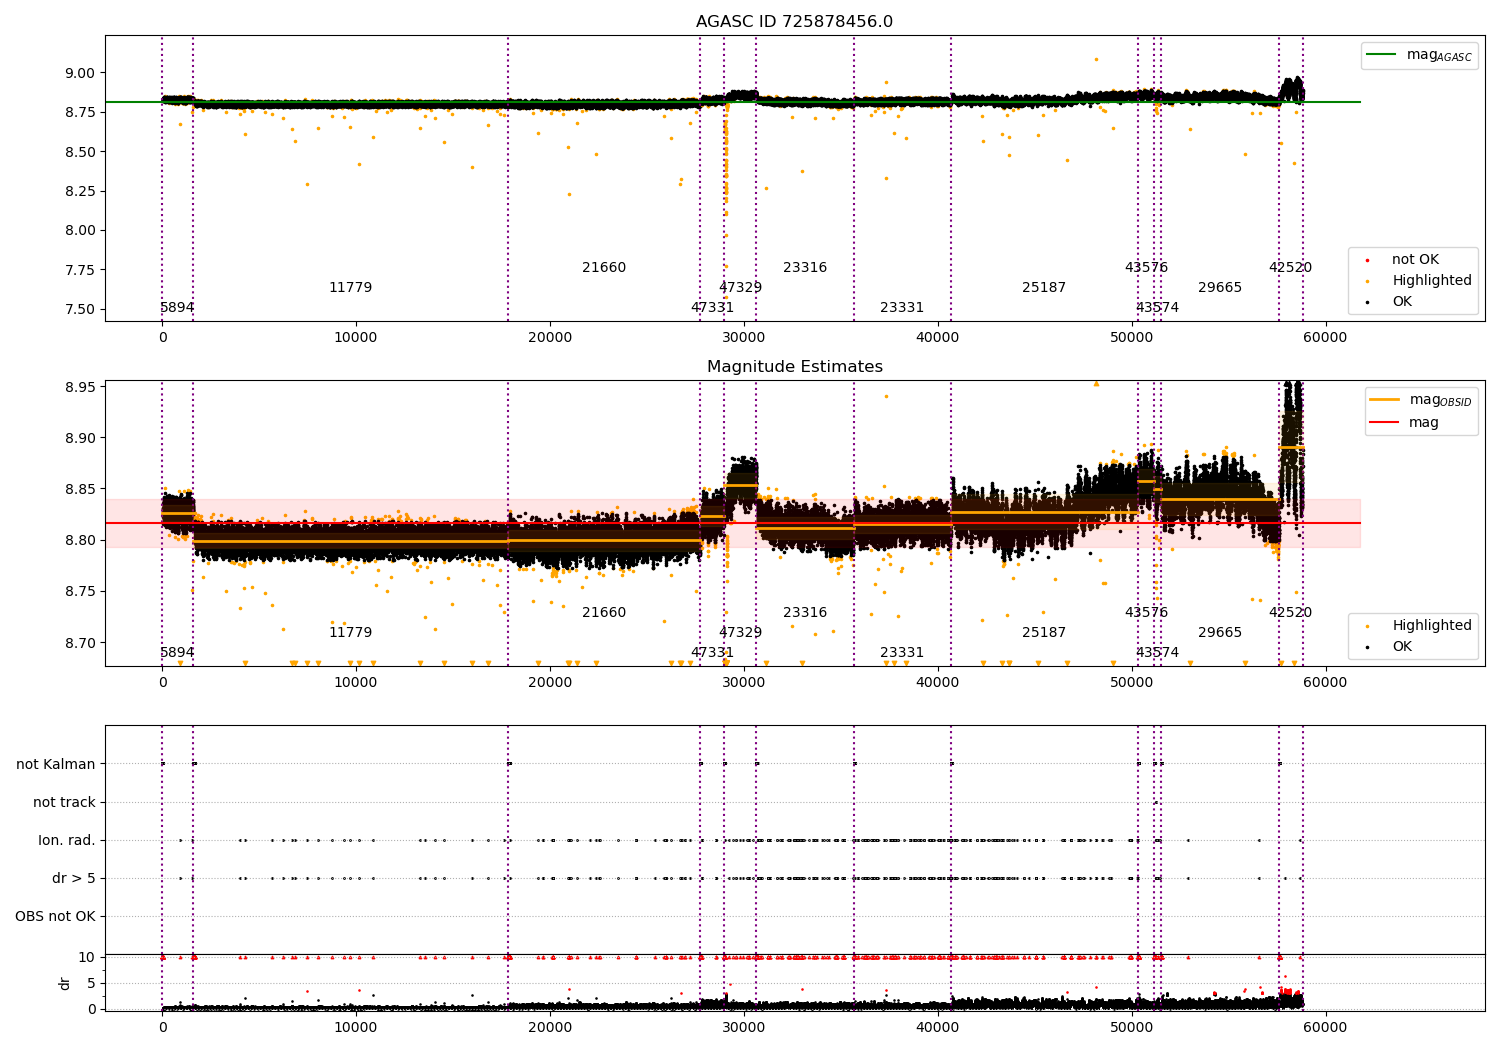Viewport: 1500px width, 1050px height.
Task: Click obsid label 23331 in Magnitude Estimates plot
Action: point(902,653)
